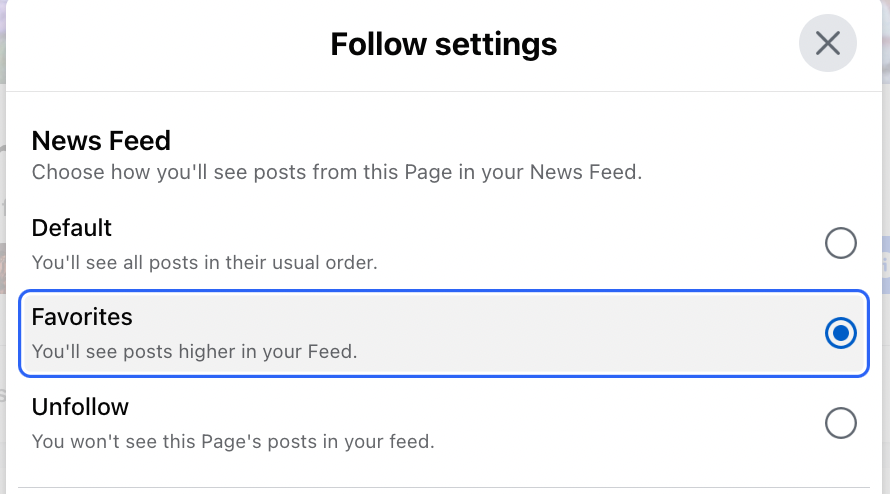Click 'You'll see posts higher in your Feed'
This screenshot has height=494, width=890.
click(x=194, y=352)
